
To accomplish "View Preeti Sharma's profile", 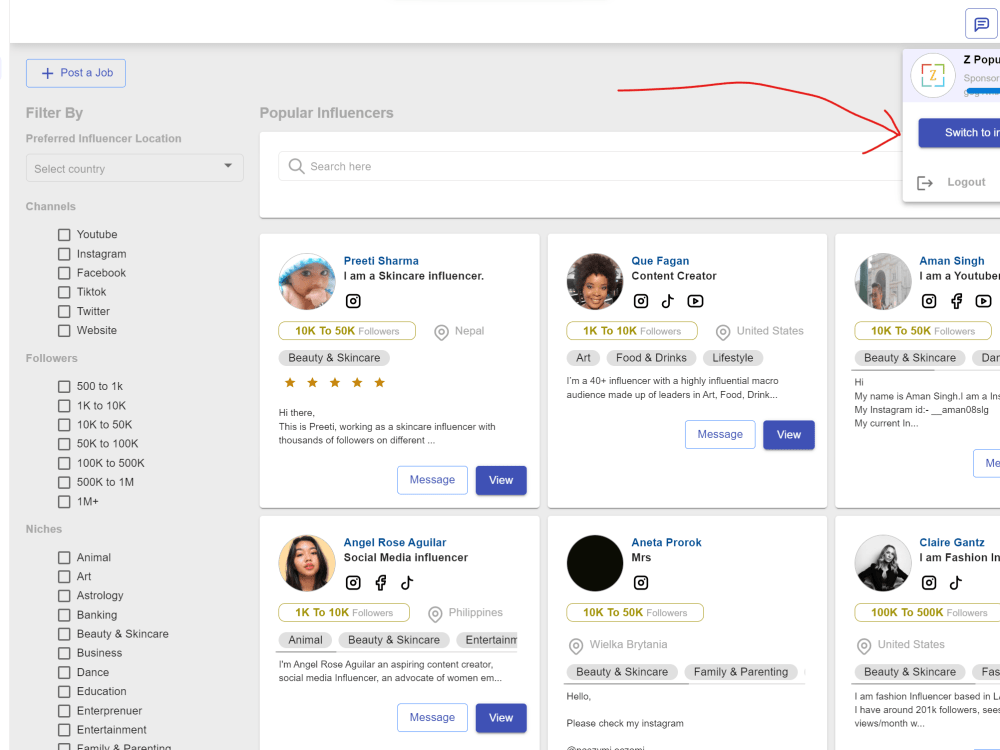I will pyautogui.click(x=501, y=480).
